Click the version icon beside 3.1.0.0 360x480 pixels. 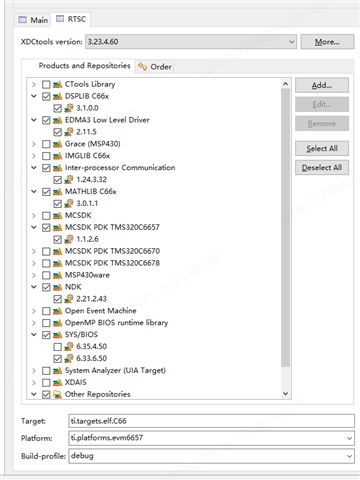coord(69,108)
